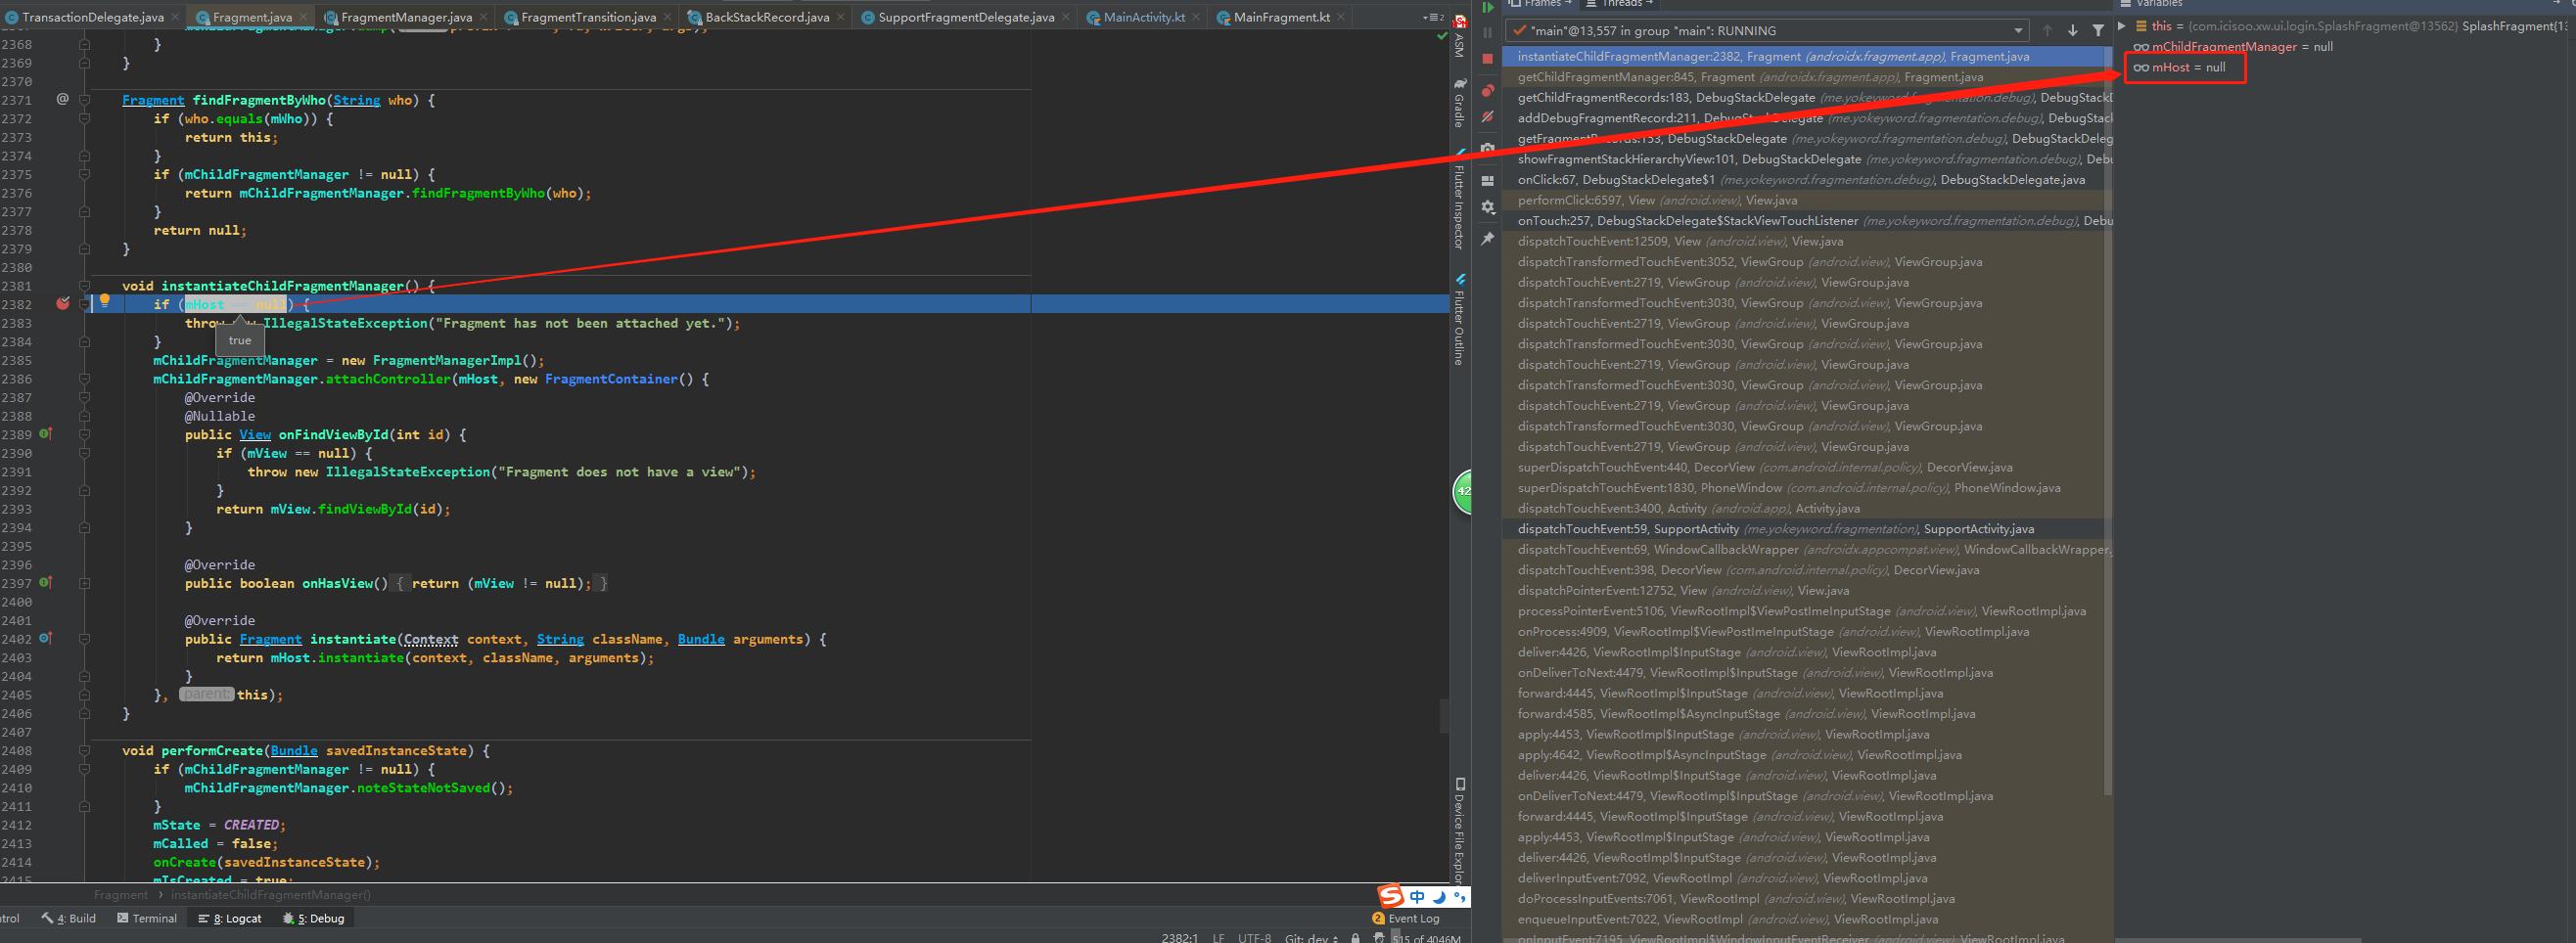Open Gradle side tool window
The image size is (2576, 943).
point(1460,103)
